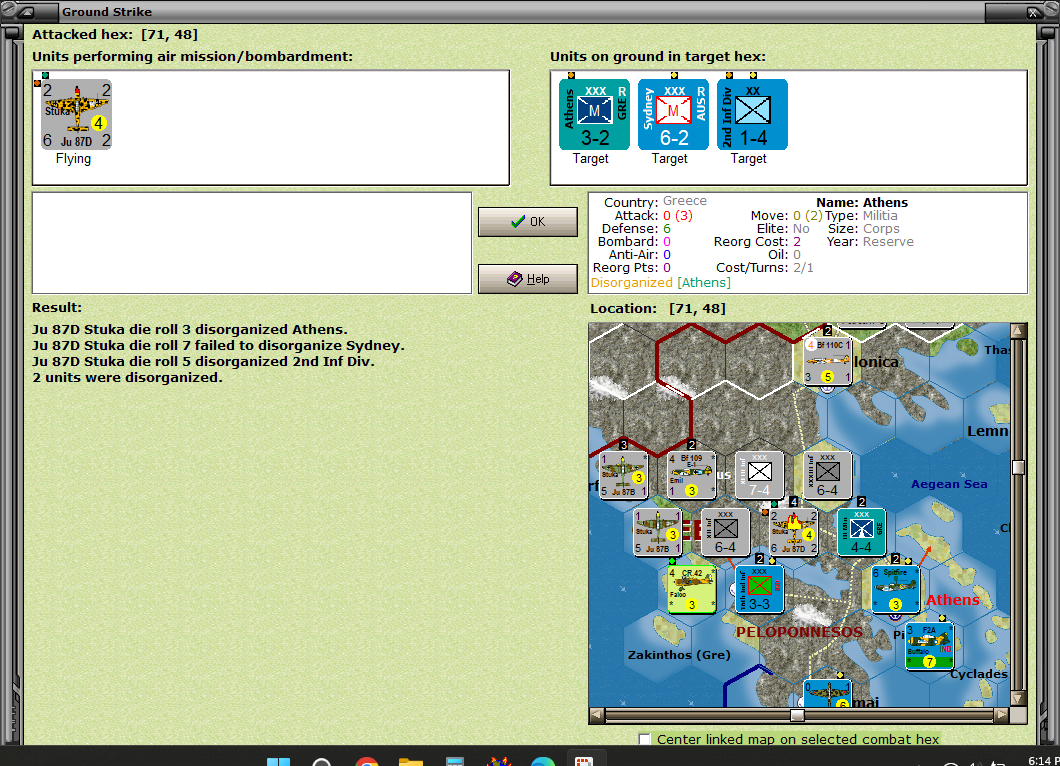The height and width of the screenshot is (766, 1060).
Task: Click the Athens 3-2 militia target counter
Action: coord(592,114)
